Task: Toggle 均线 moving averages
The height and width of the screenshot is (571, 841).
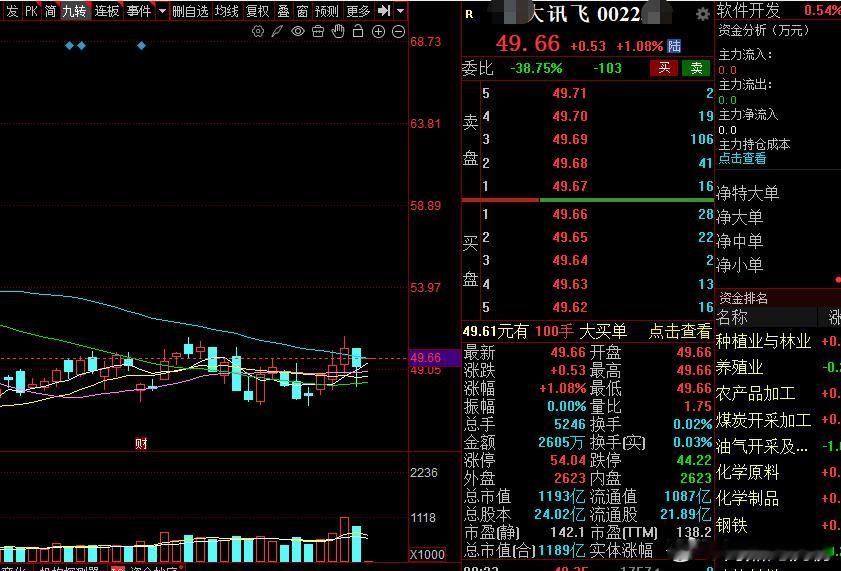Action: pyautogui.click(x=227, y=11)
